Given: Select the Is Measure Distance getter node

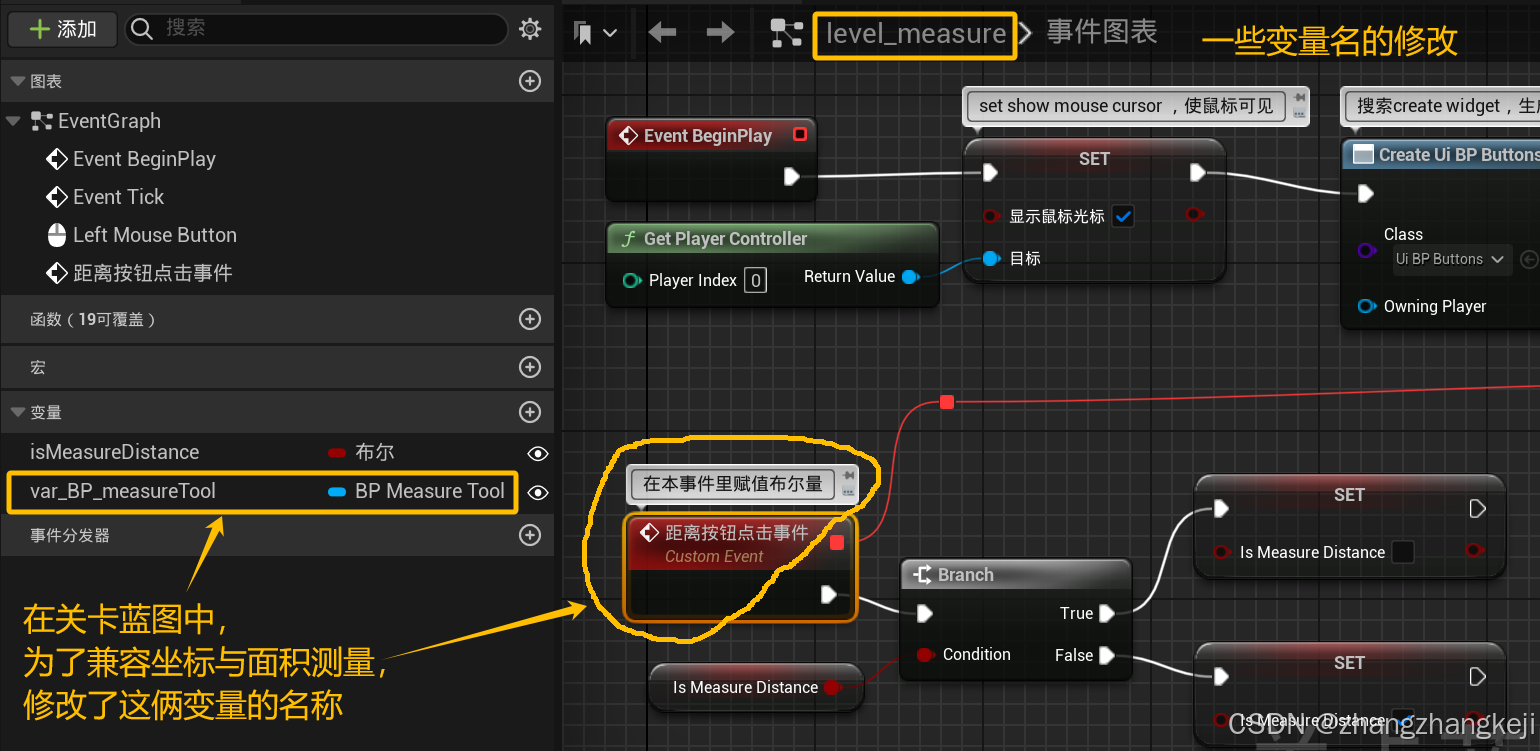Looking at the screenshot, I should [755, 688].
